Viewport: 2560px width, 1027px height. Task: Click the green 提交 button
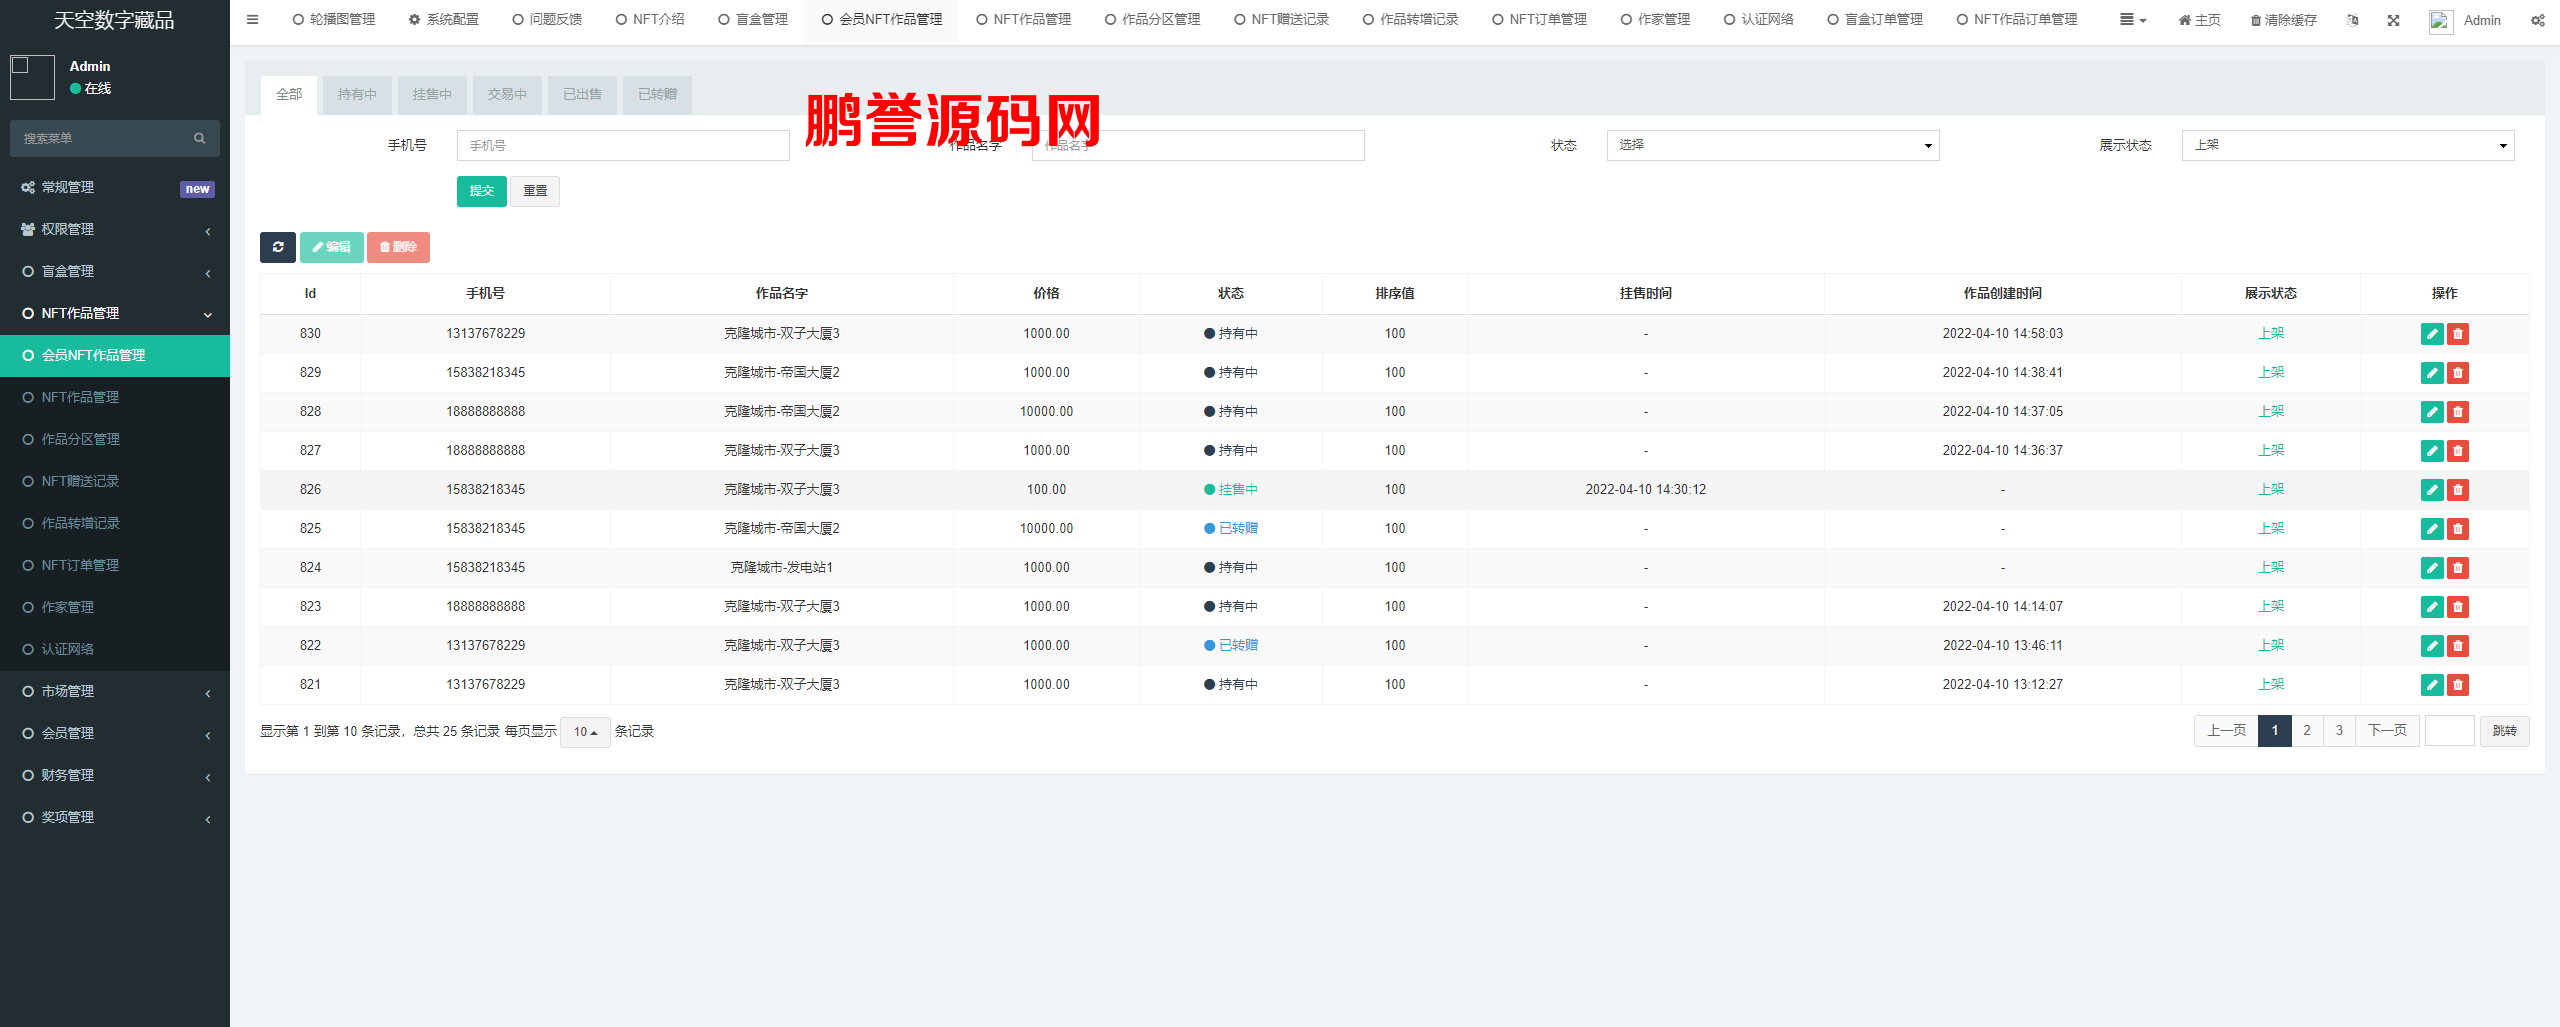click(482, 191)
